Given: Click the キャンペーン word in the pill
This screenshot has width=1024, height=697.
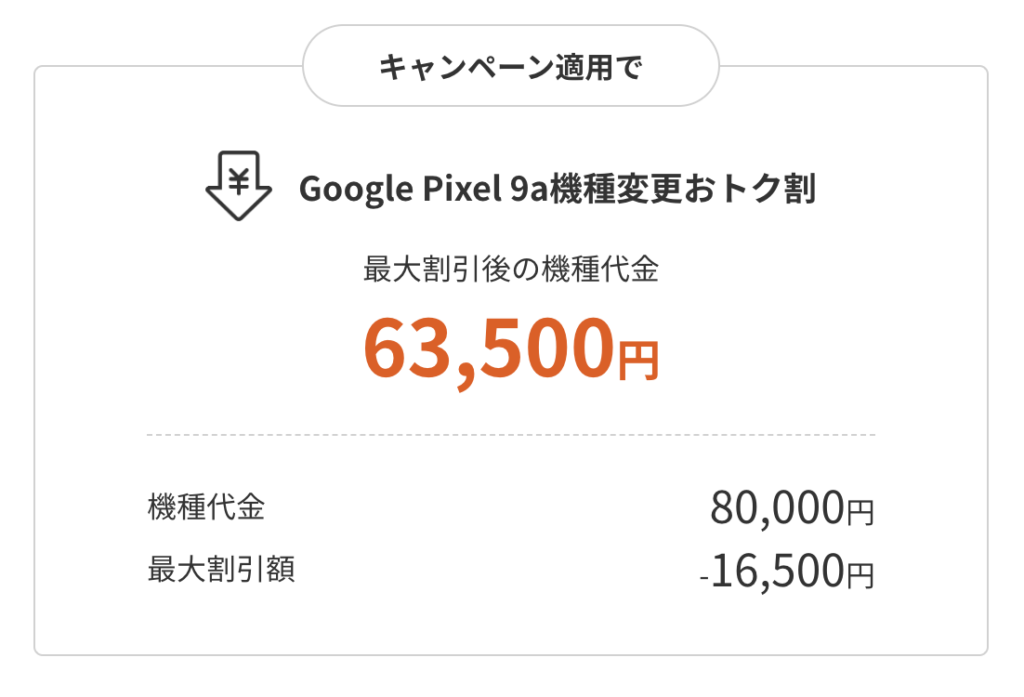Looking at the screenshot, I should (x=466, y=67).
